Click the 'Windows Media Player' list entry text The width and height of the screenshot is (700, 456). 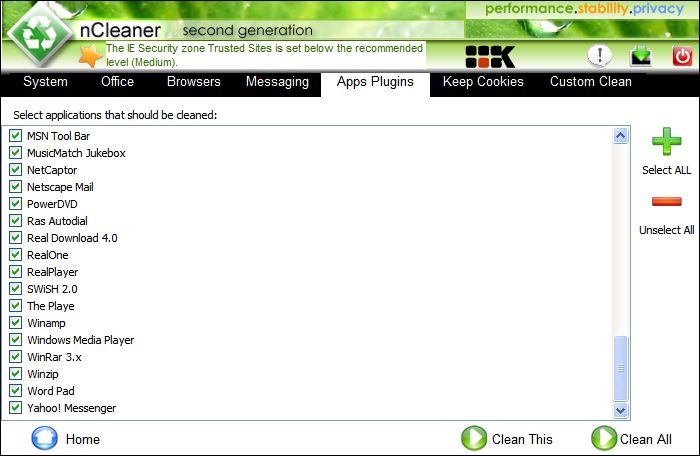[81, 340]
